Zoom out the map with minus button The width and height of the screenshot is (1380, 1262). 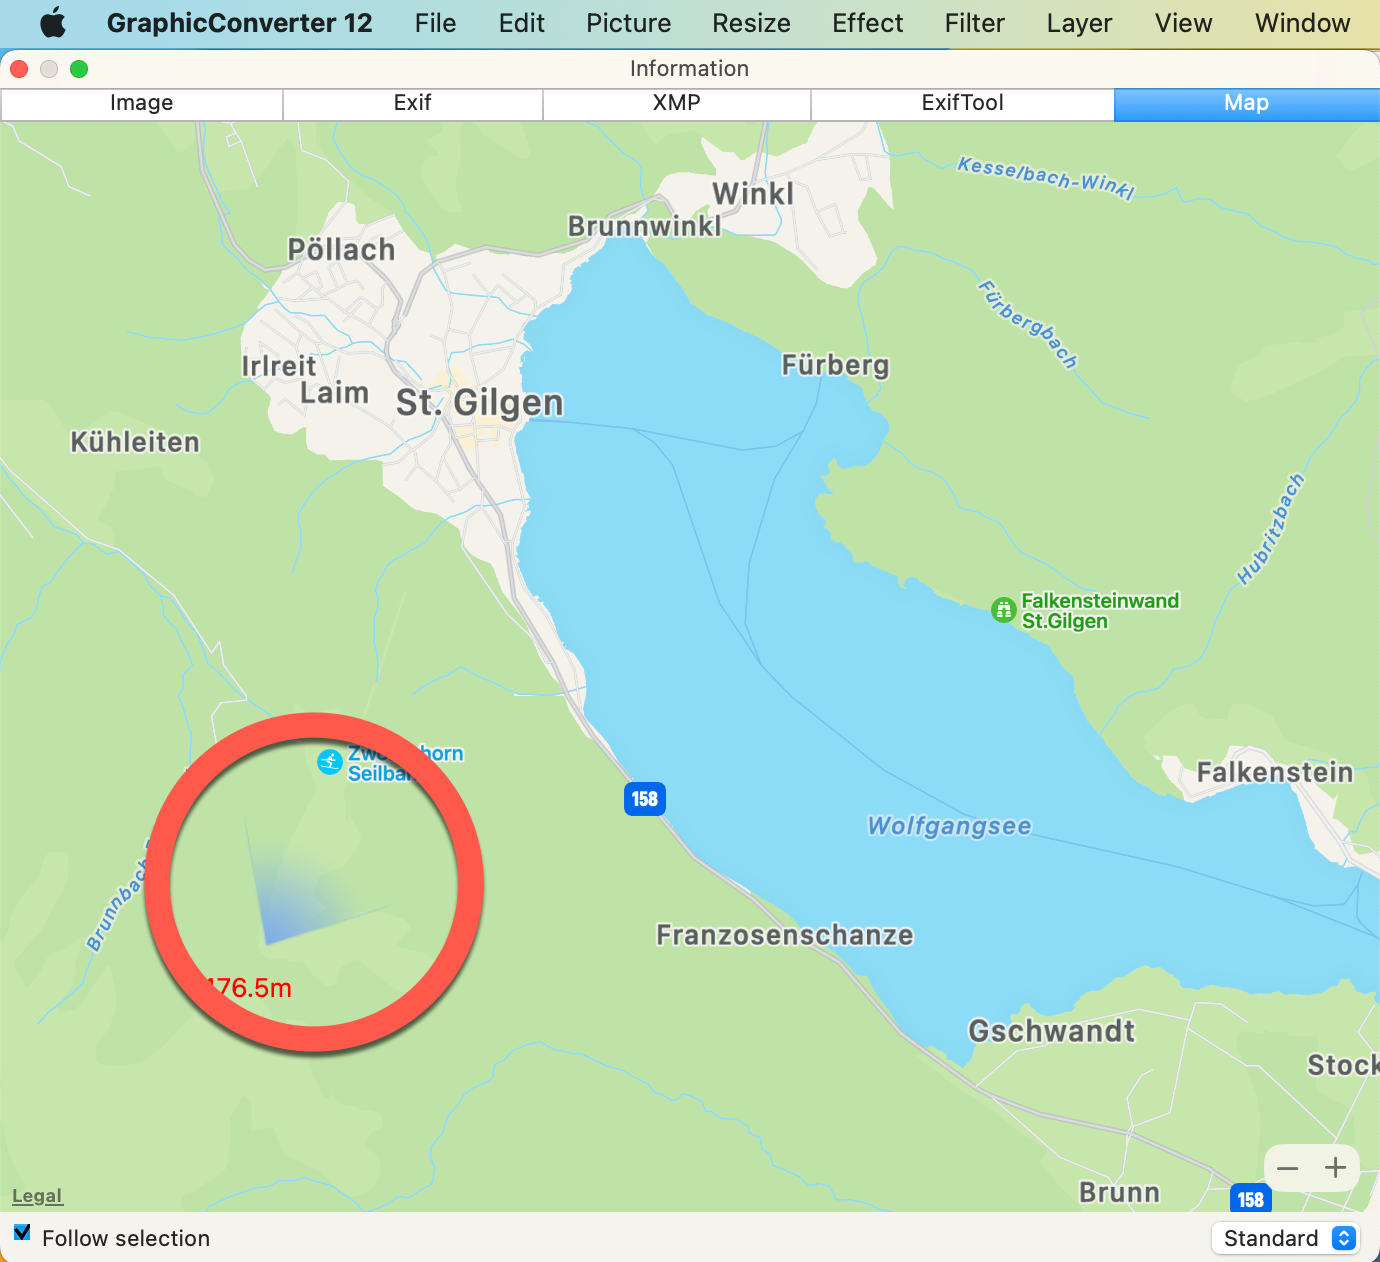[x=1288, y=1168]
